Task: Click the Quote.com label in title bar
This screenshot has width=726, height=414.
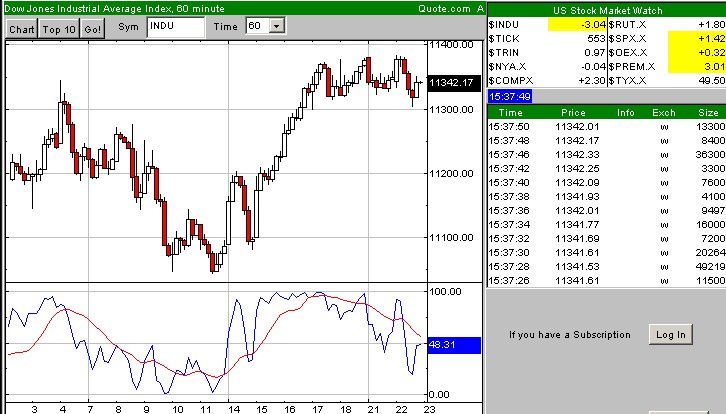Action: coord(444,8)
